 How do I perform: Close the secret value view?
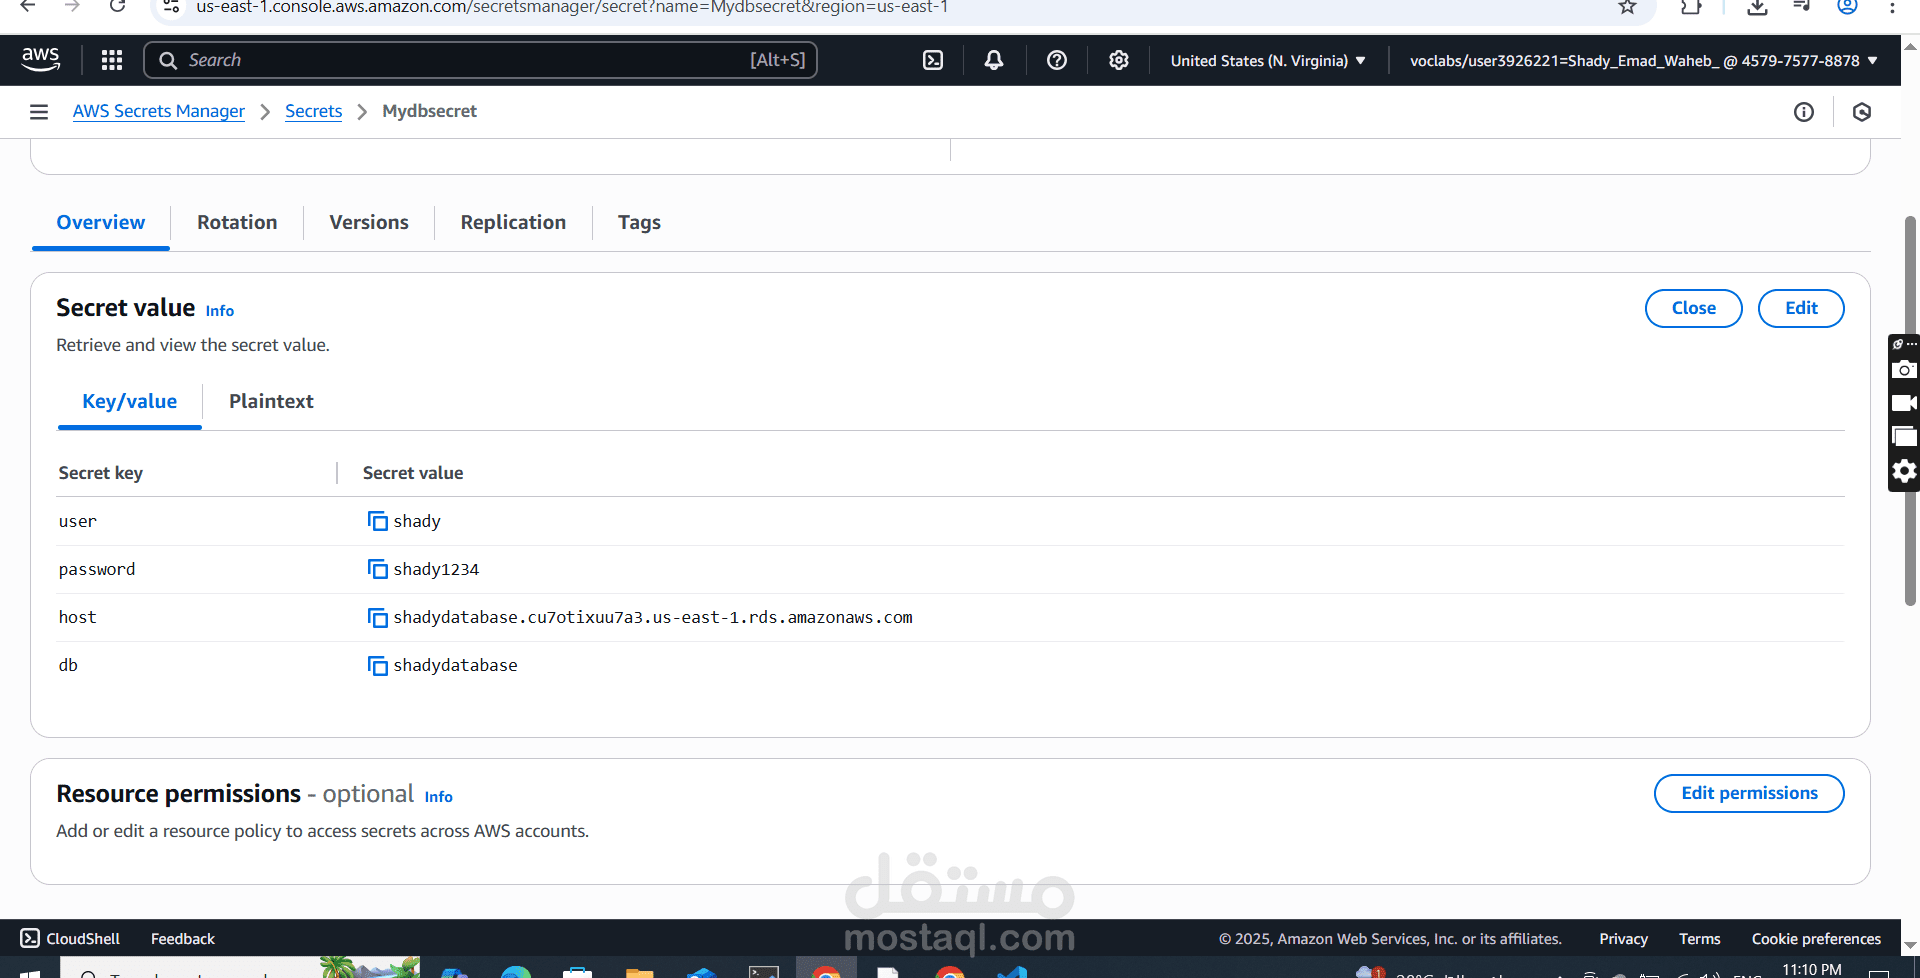tap(1693, 308)
